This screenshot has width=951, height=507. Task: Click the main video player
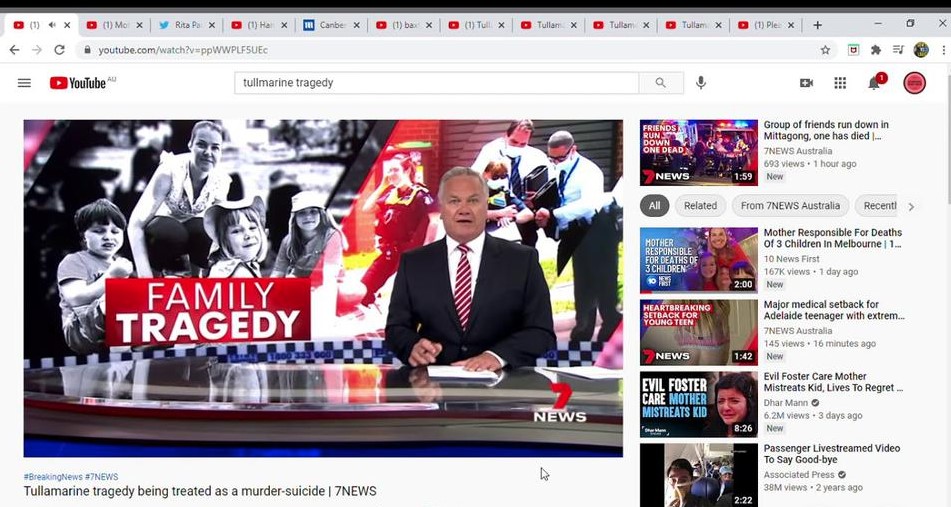(323, 288)
